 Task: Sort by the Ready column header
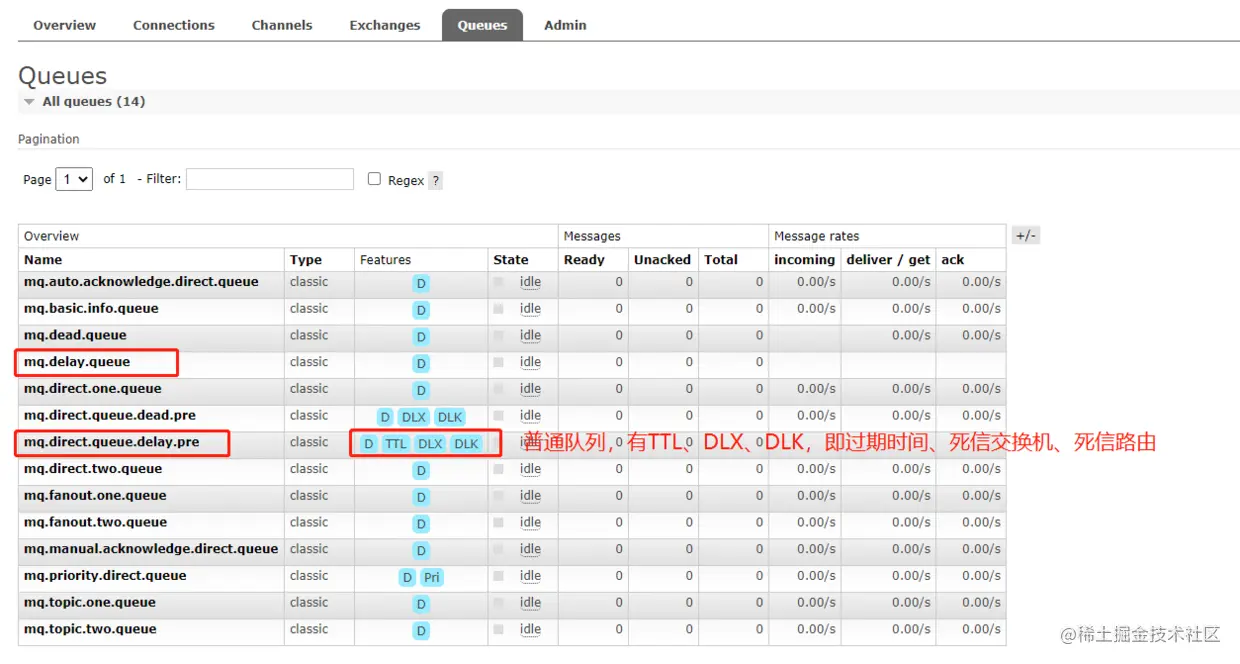tap(584, 260)
